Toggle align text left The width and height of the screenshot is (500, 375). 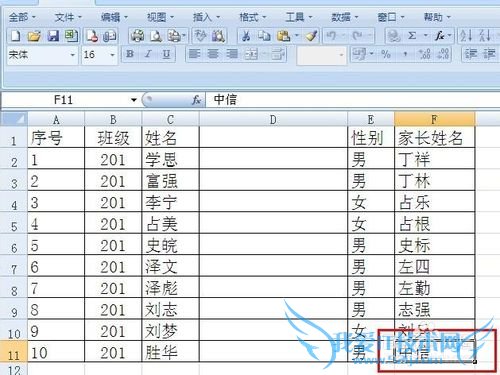pyautogui.click(x=194, y=54)
